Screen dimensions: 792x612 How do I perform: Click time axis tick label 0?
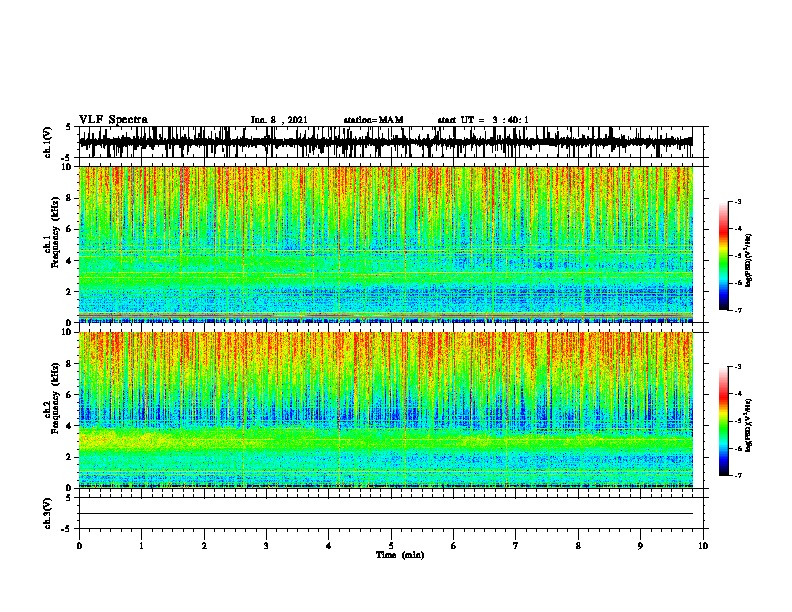pos(79,546)
